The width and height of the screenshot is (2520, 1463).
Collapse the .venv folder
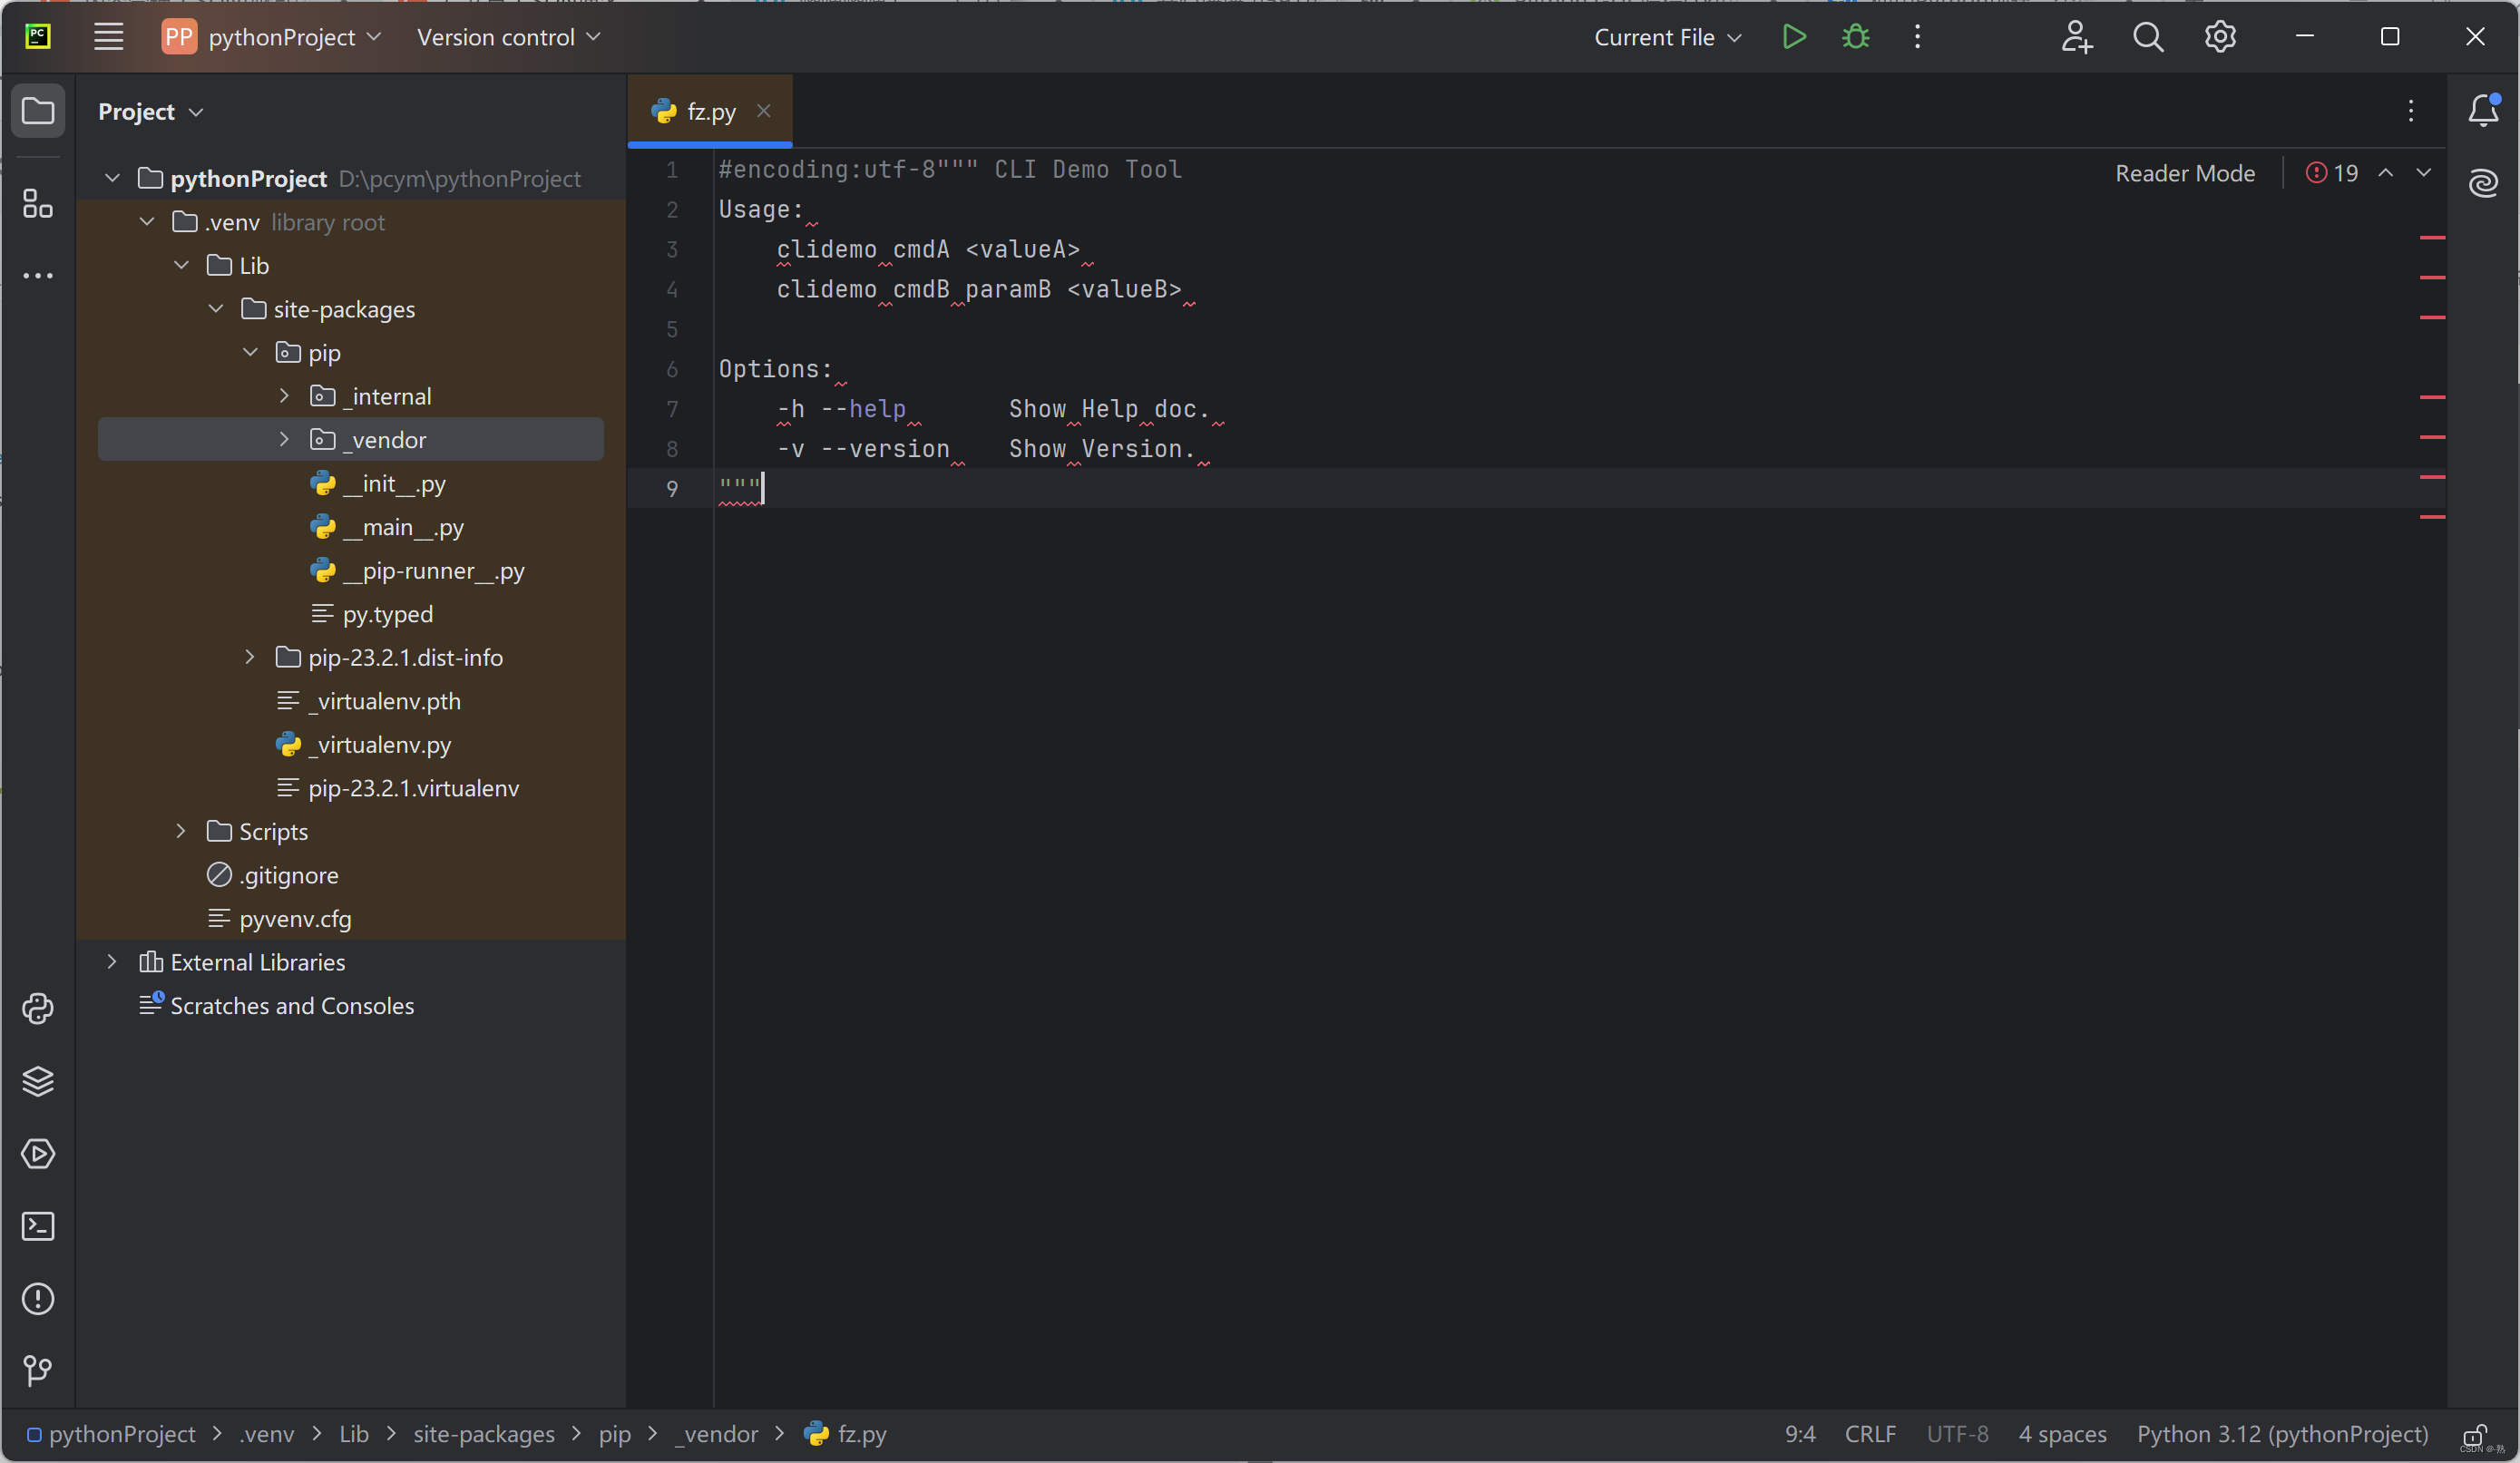(147, 221)
